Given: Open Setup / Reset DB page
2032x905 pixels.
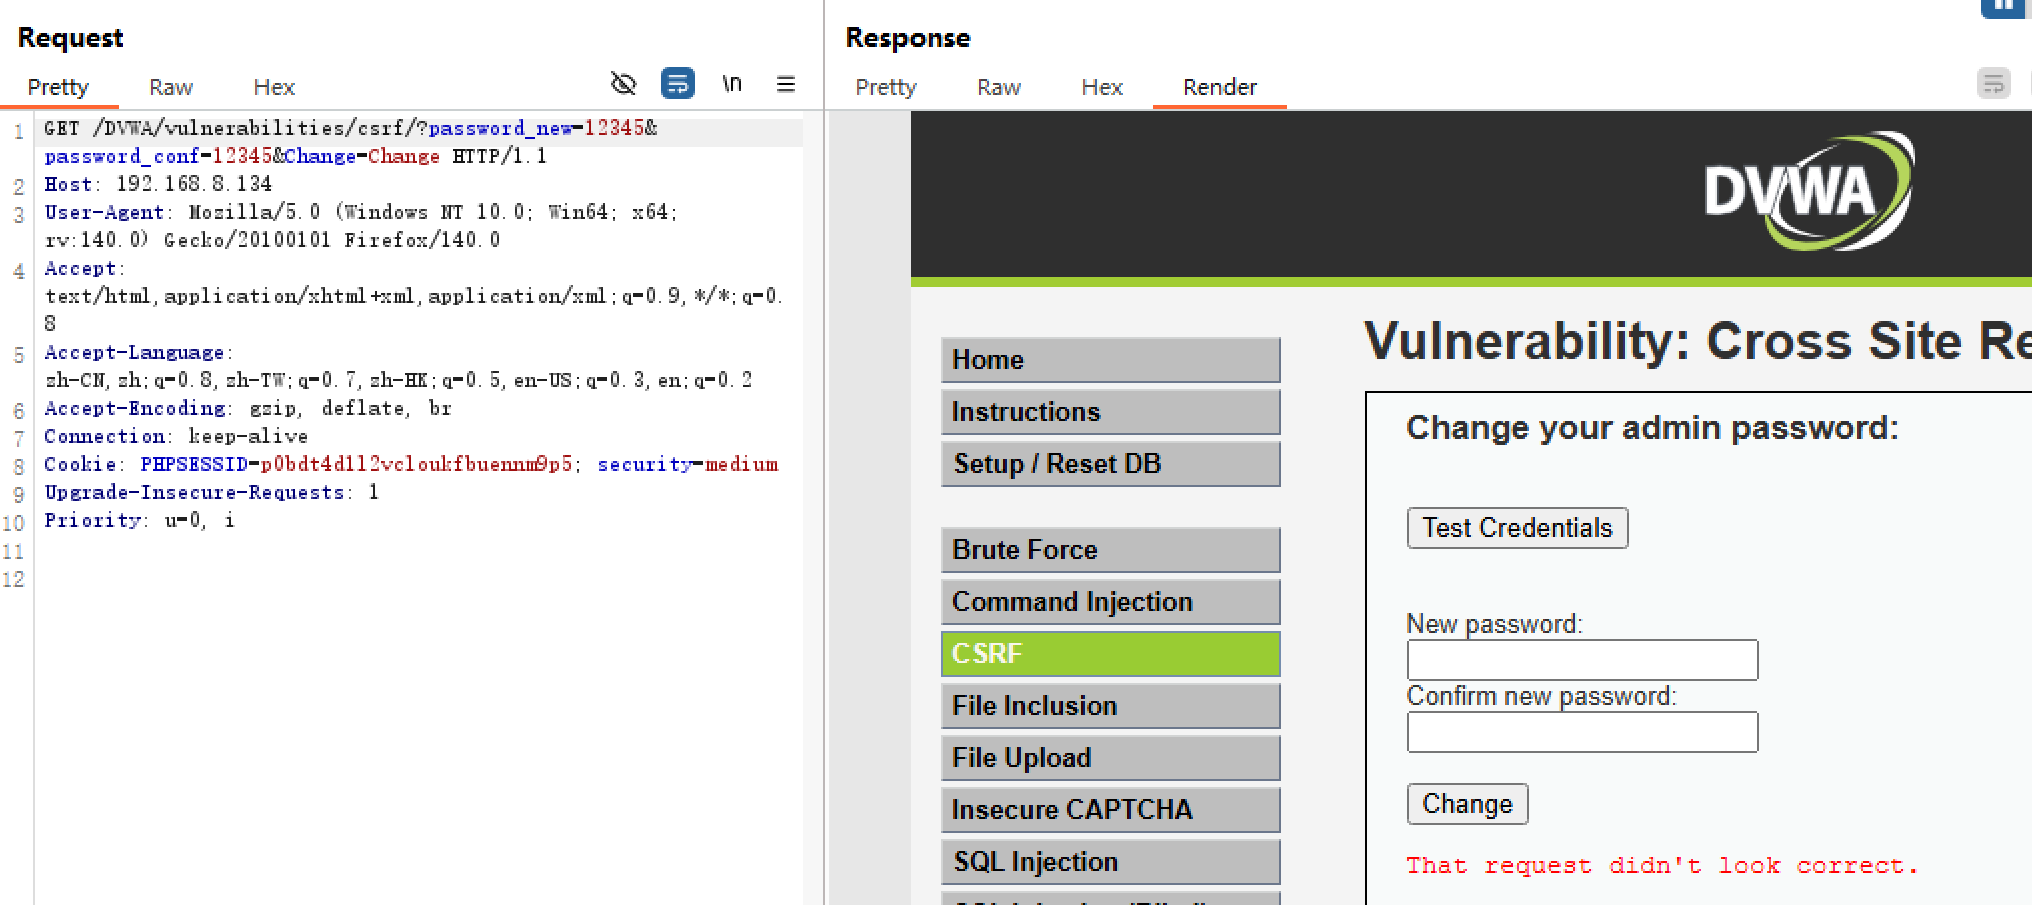Looking at the screenshot, I should 1110,464.
